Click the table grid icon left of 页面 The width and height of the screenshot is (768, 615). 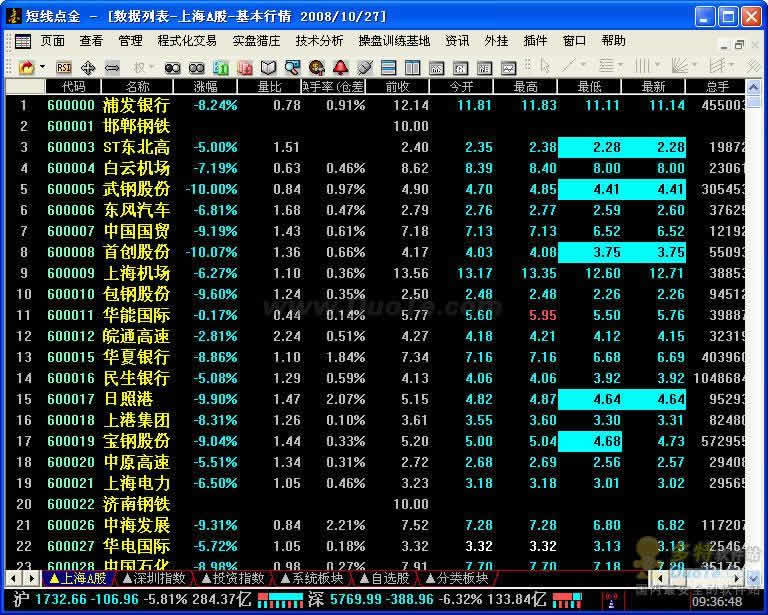[23, 41]
